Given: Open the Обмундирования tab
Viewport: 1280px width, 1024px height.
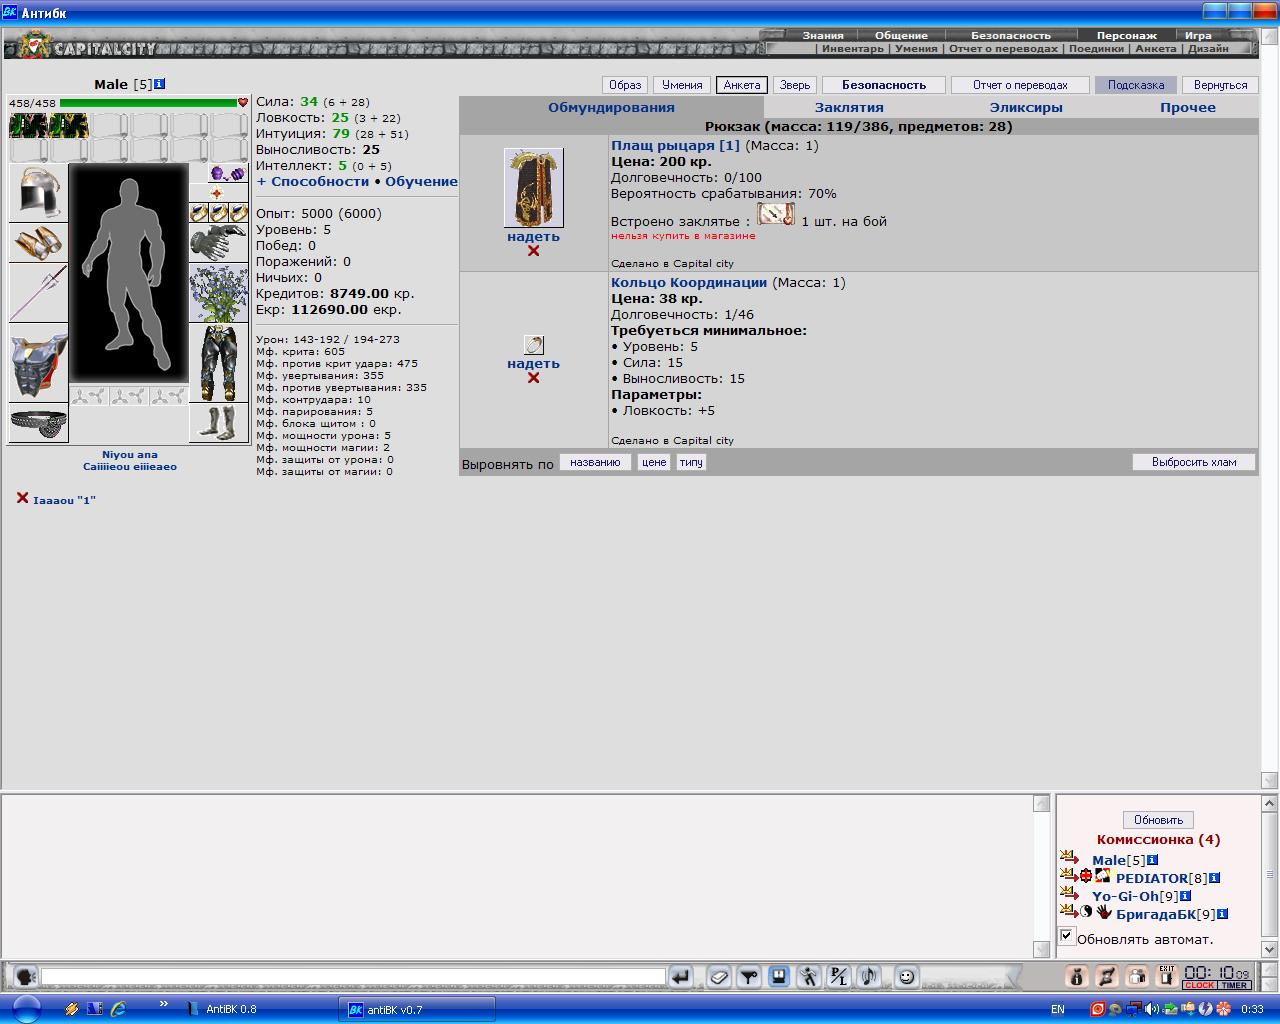Looking at the screenshot, I should [611, 107].
